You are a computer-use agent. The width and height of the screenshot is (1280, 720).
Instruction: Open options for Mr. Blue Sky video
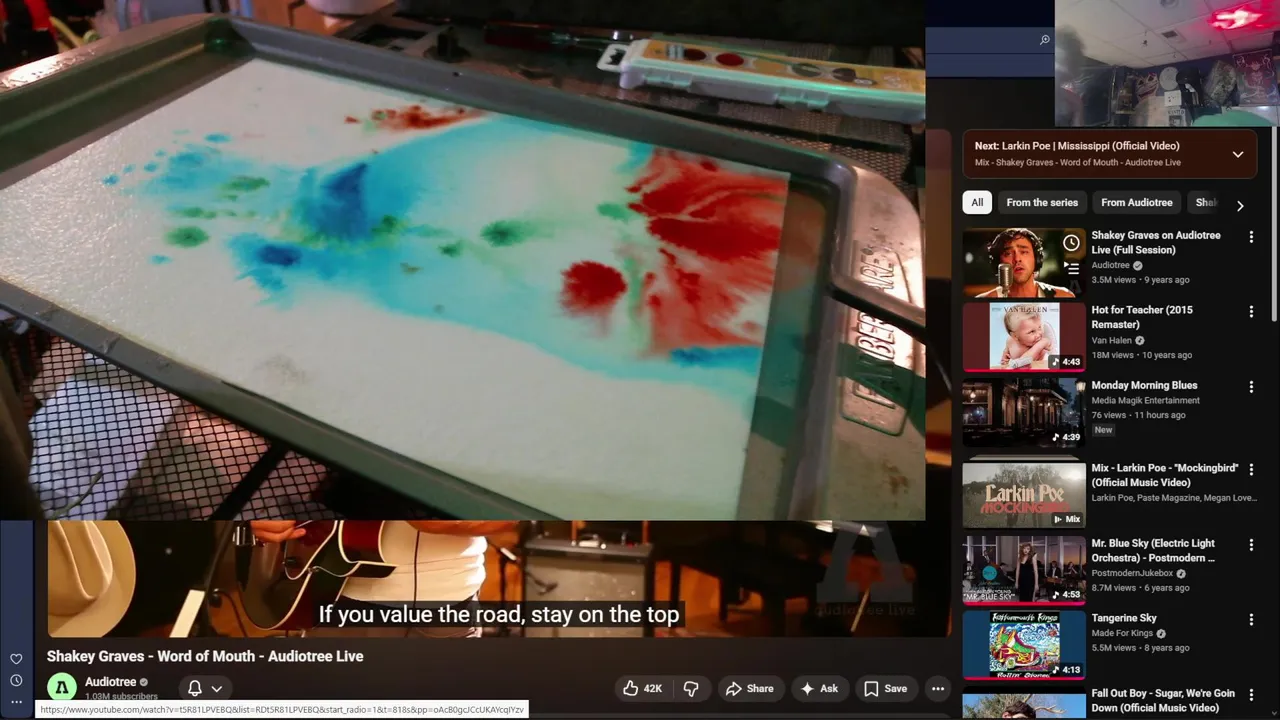(1251, 545)
